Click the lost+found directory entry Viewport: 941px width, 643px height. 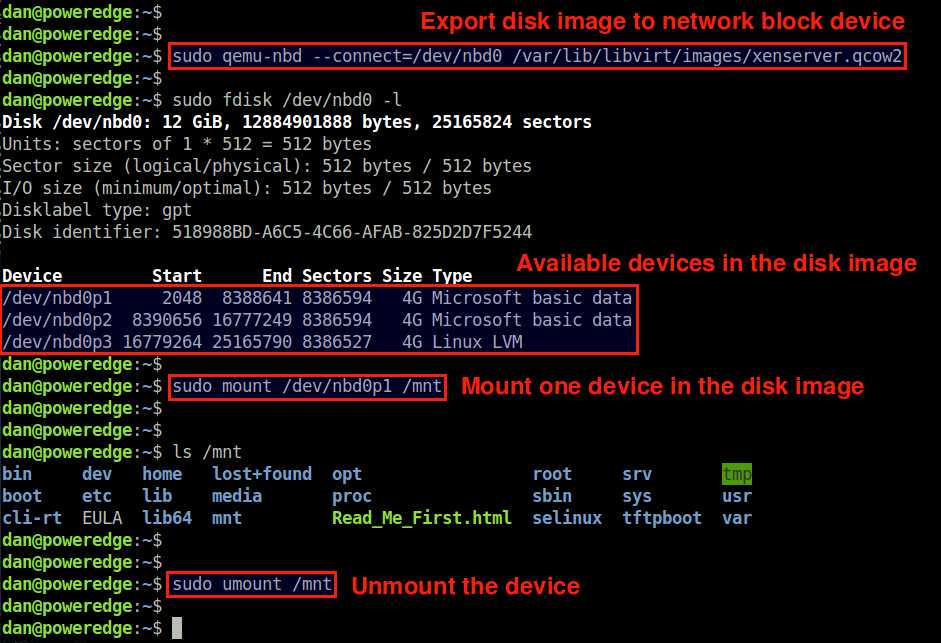click(262, 474)
